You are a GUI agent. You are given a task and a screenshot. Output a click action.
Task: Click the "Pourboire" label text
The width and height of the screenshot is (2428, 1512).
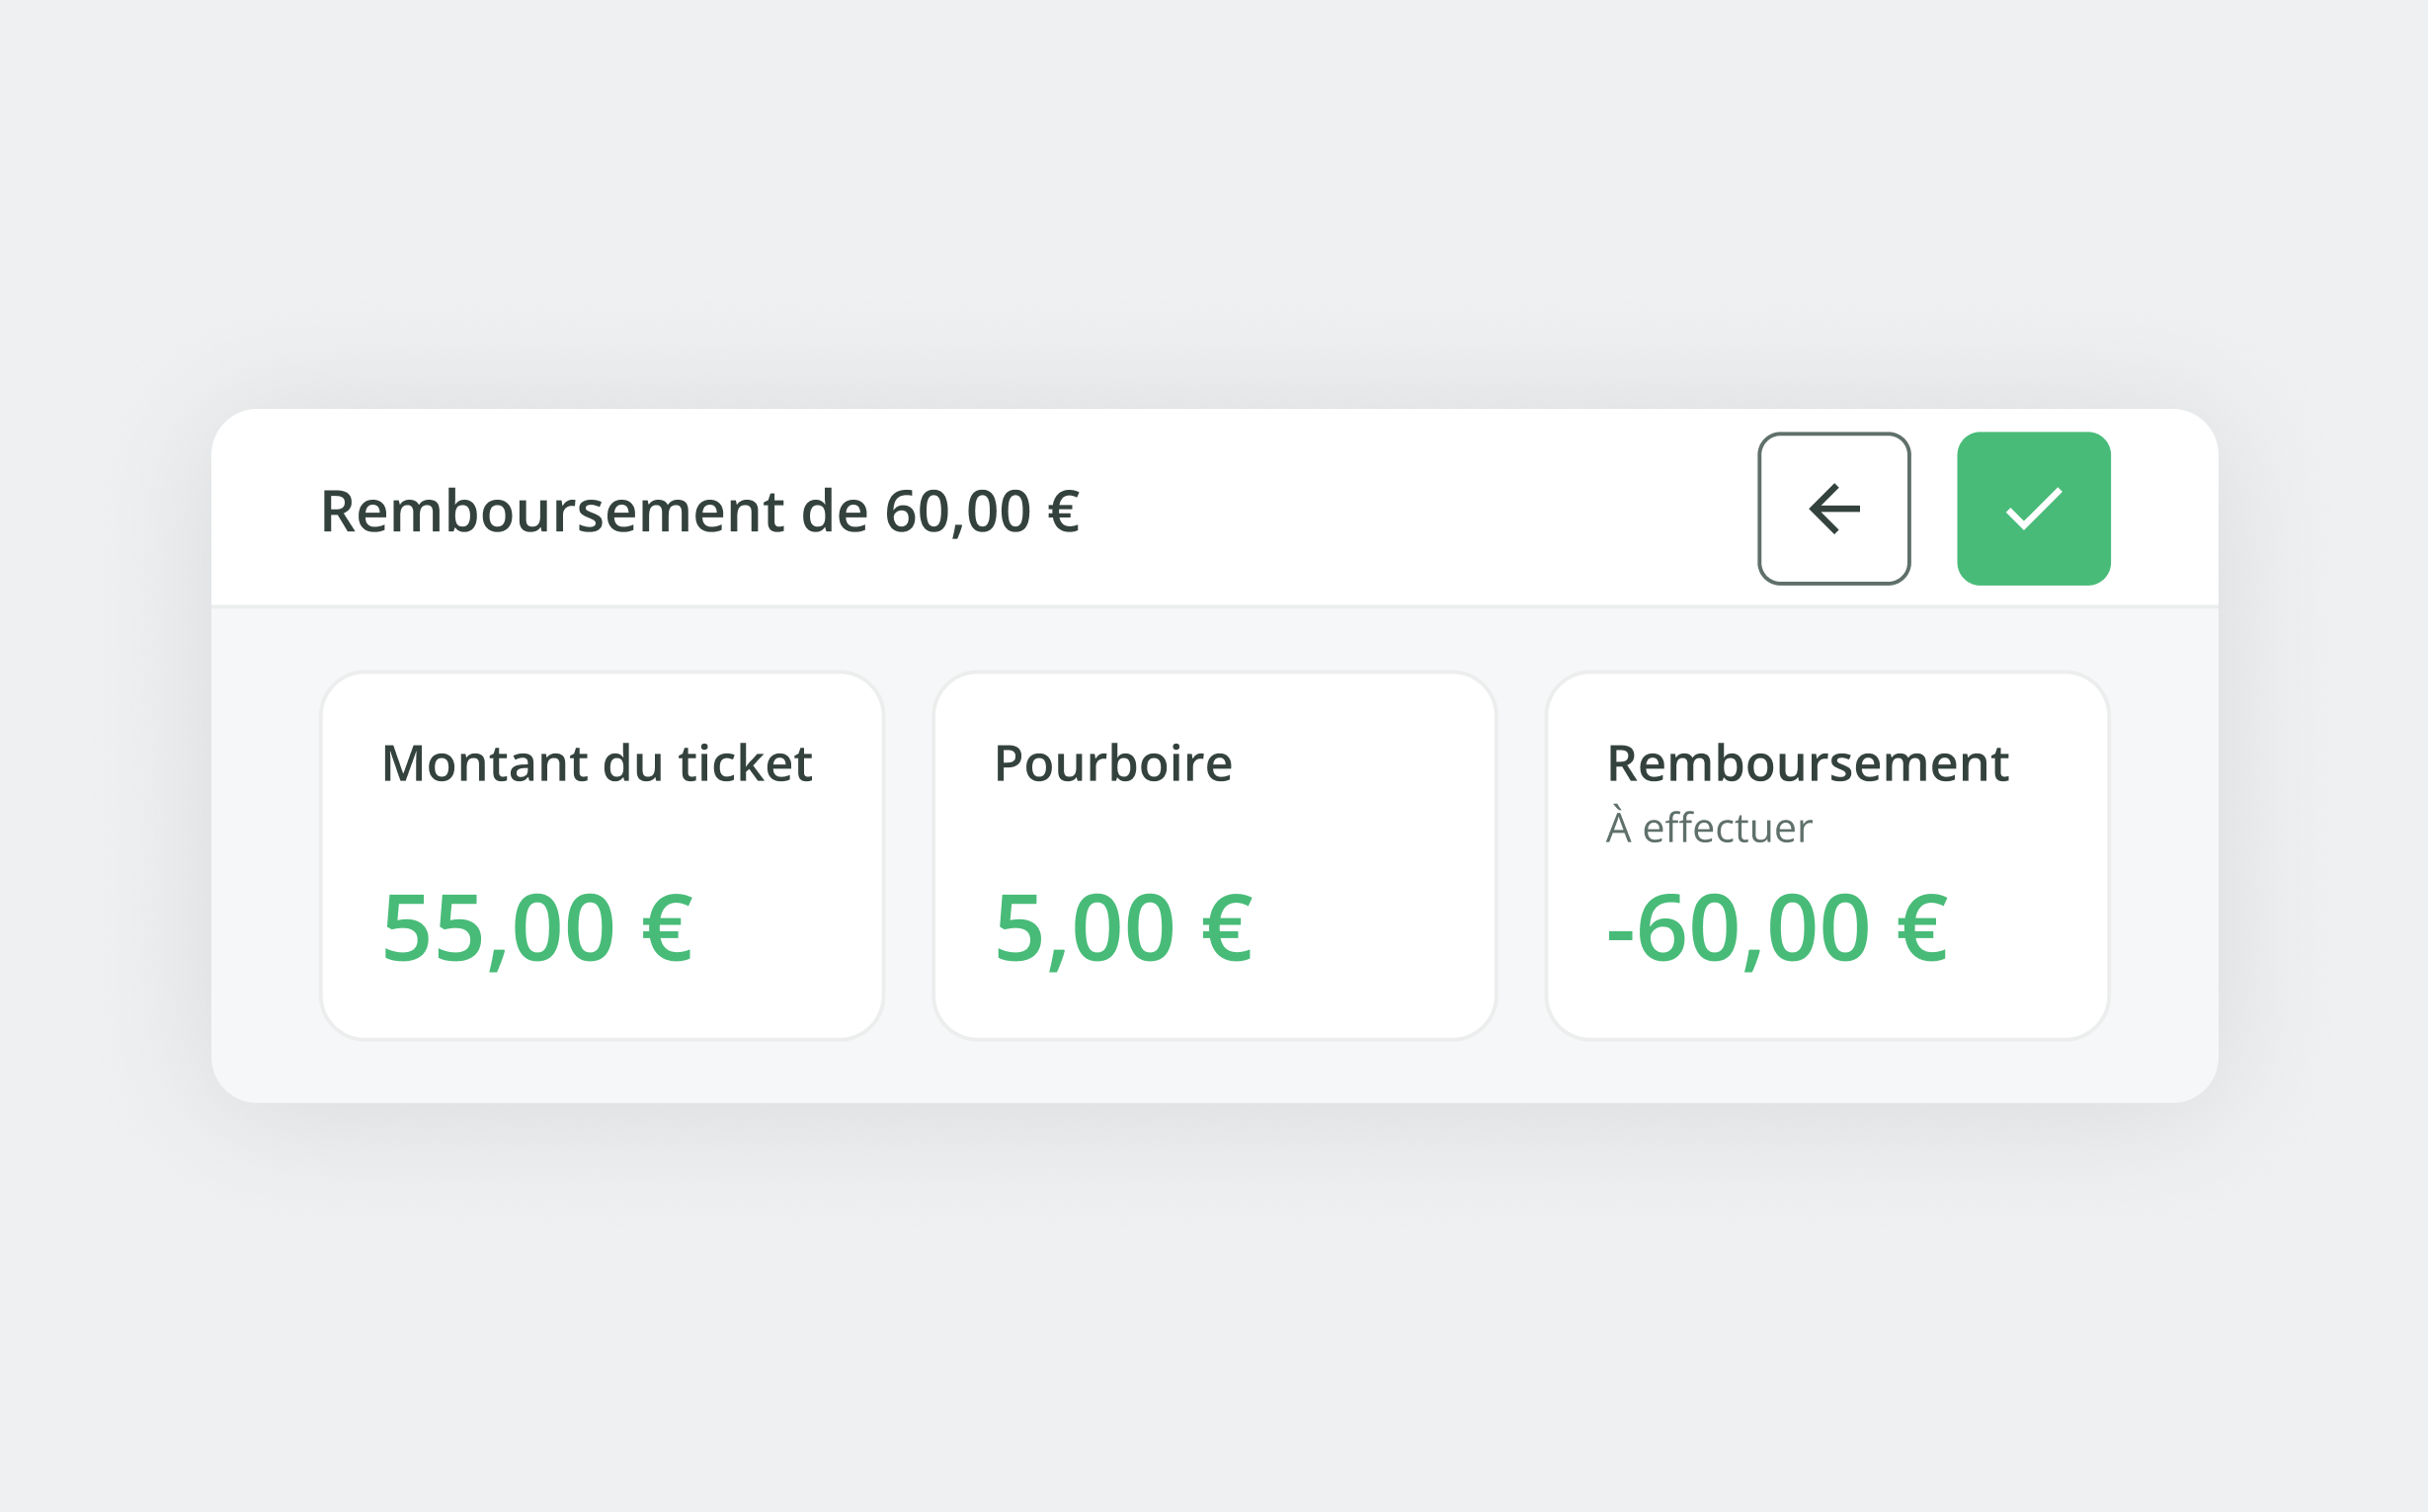click(1113, 763)
